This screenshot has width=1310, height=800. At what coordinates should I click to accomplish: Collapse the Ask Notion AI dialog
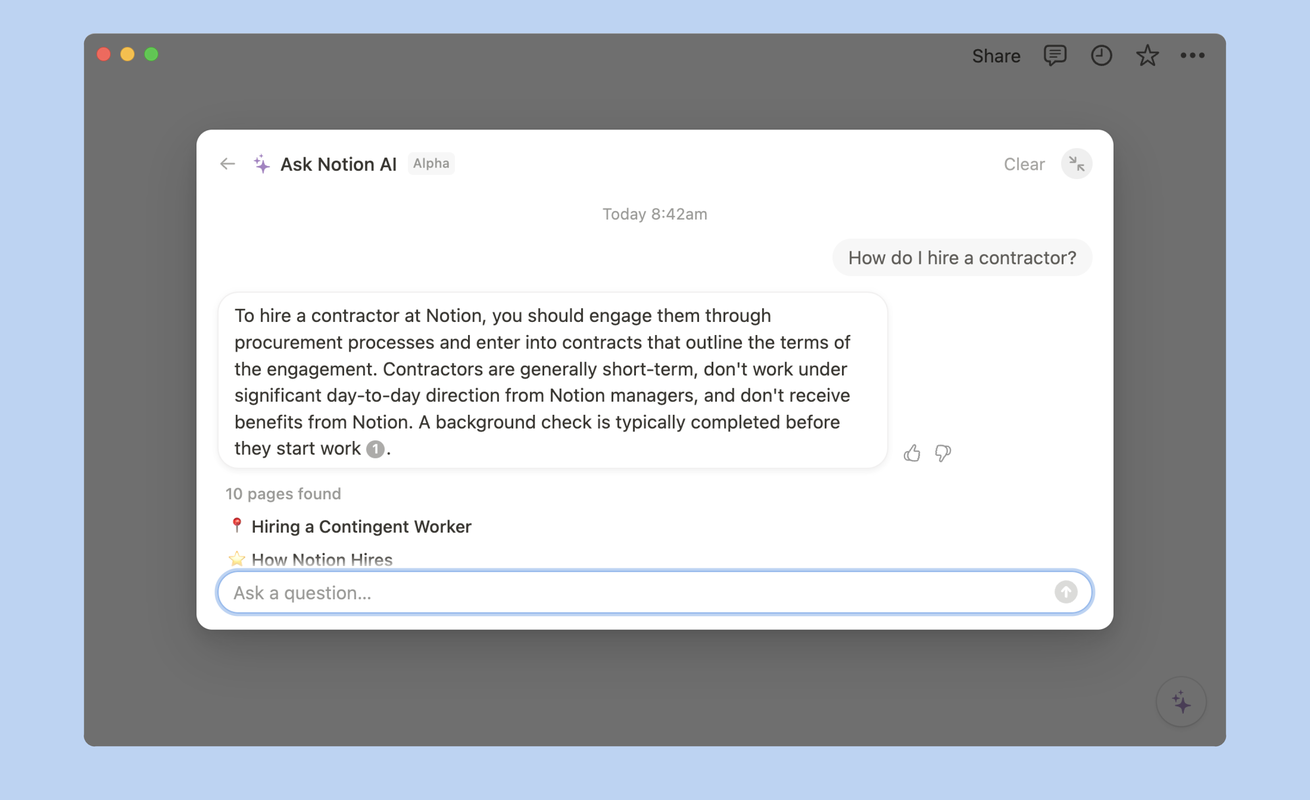(1076, 164)
